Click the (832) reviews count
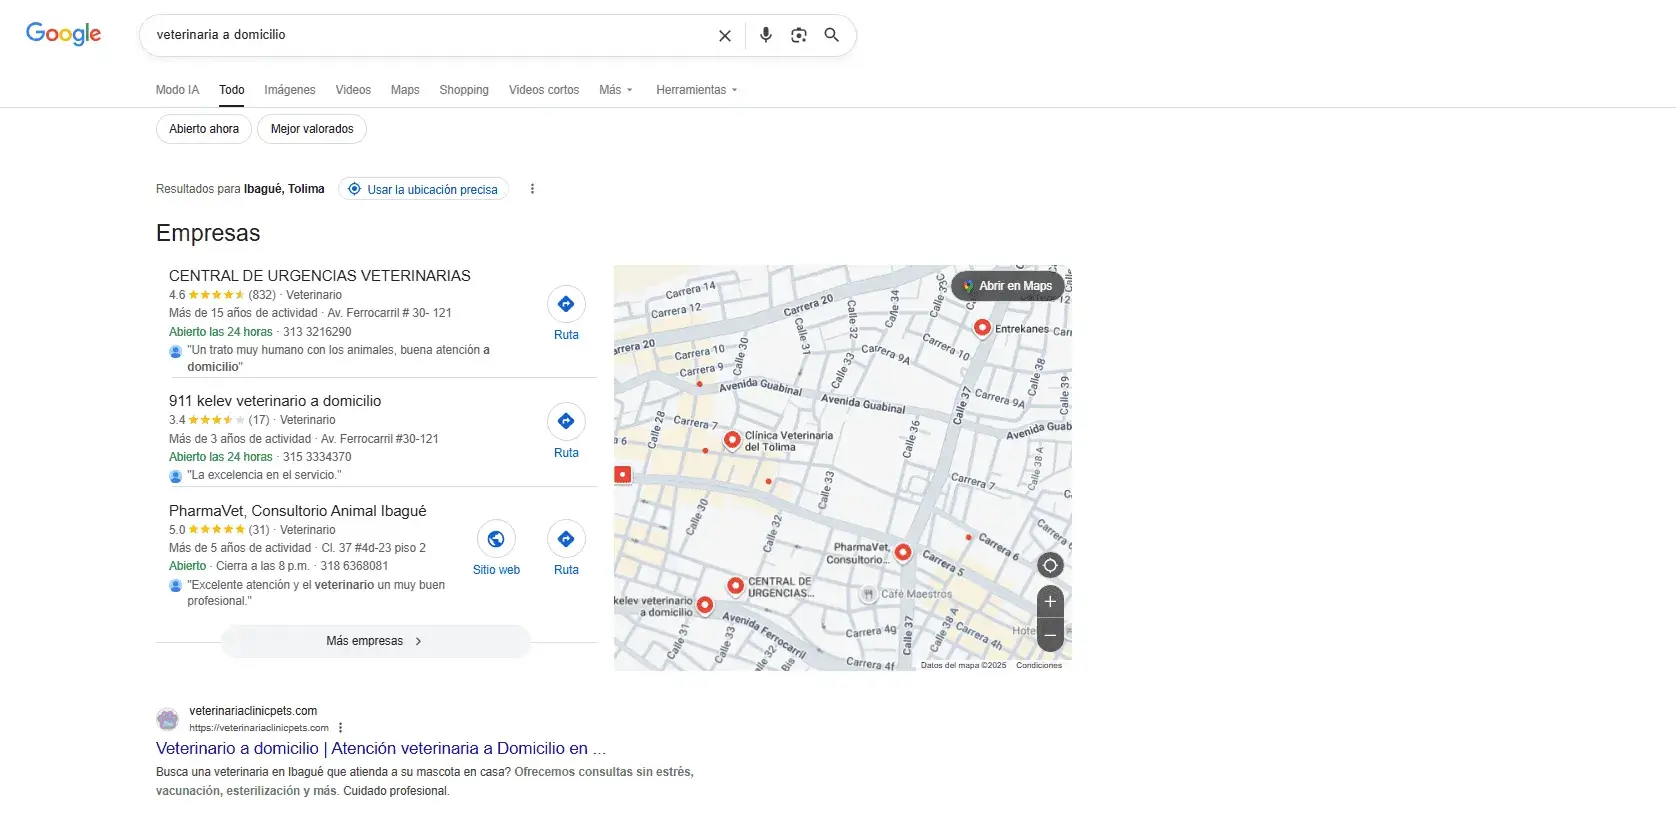The width and height of the screenshot is (1676, 826). (x=262, y=295)
